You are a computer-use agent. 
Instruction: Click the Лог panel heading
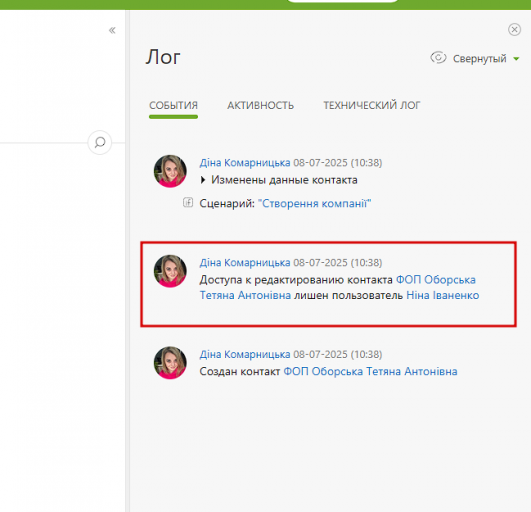tap(163, 57)
